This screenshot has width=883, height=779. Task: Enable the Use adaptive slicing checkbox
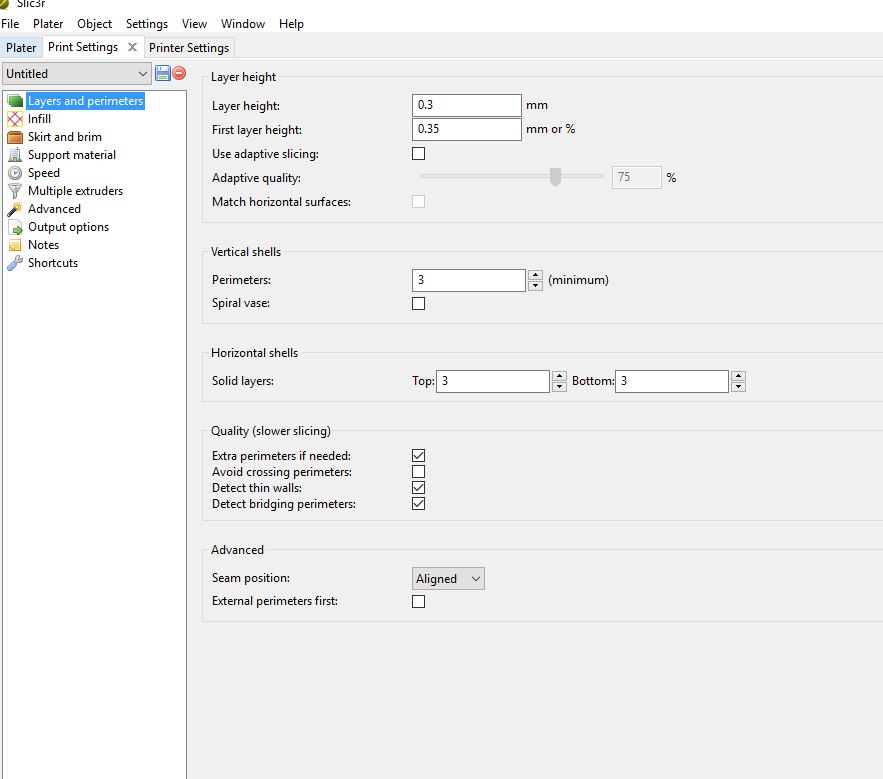coord(418,154)
